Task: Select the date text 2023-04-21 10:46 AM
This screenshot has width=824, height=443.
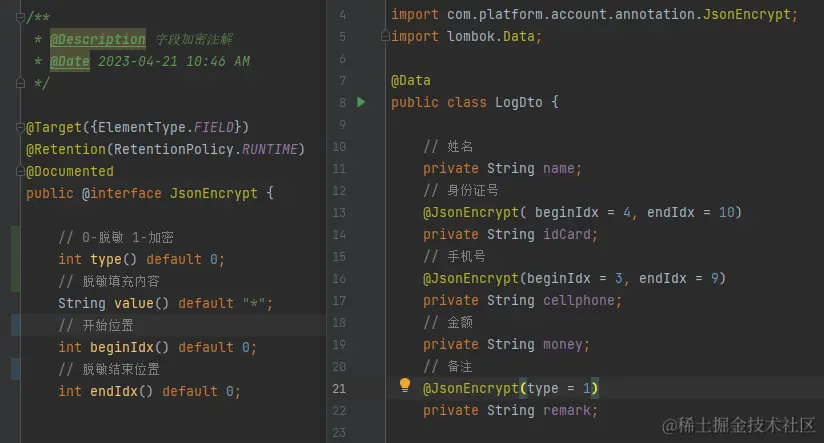Action: click(174, 61)
